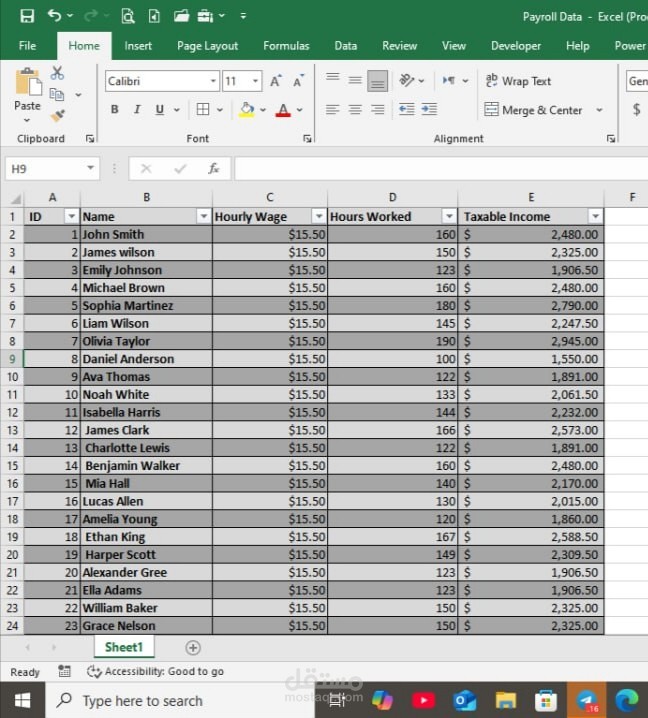The image size is (648, 718).
Task: Open the Hourly Wage filter dropdown
Action: click(x=319, y=216)
